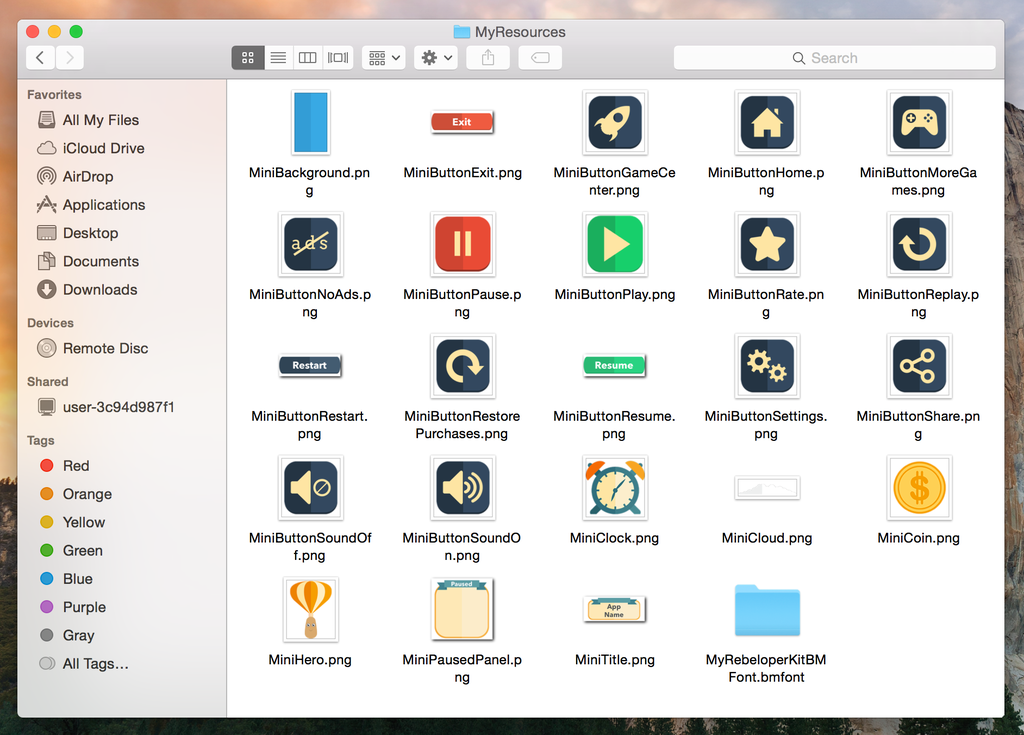Image resolution: width=1024 pixels, height=735 pixels.
Task: Open Desktop in sidebar
Action: (122, 233)
